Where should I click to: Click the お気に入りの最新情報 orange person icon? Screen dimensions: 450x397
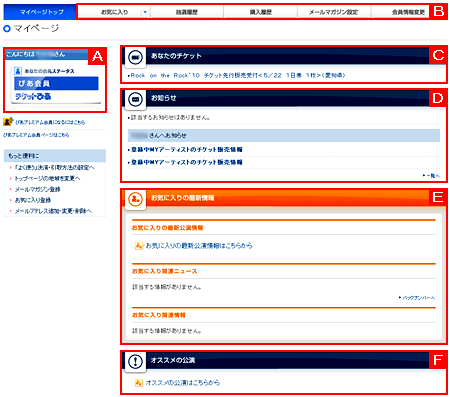coord(135,199)
